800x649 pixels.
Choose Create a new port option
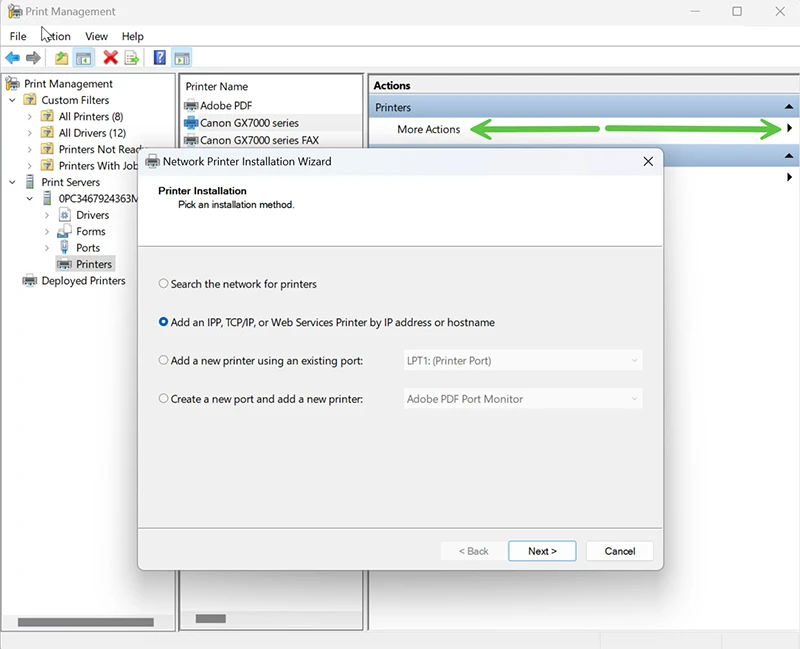click(x=163, y=398)
